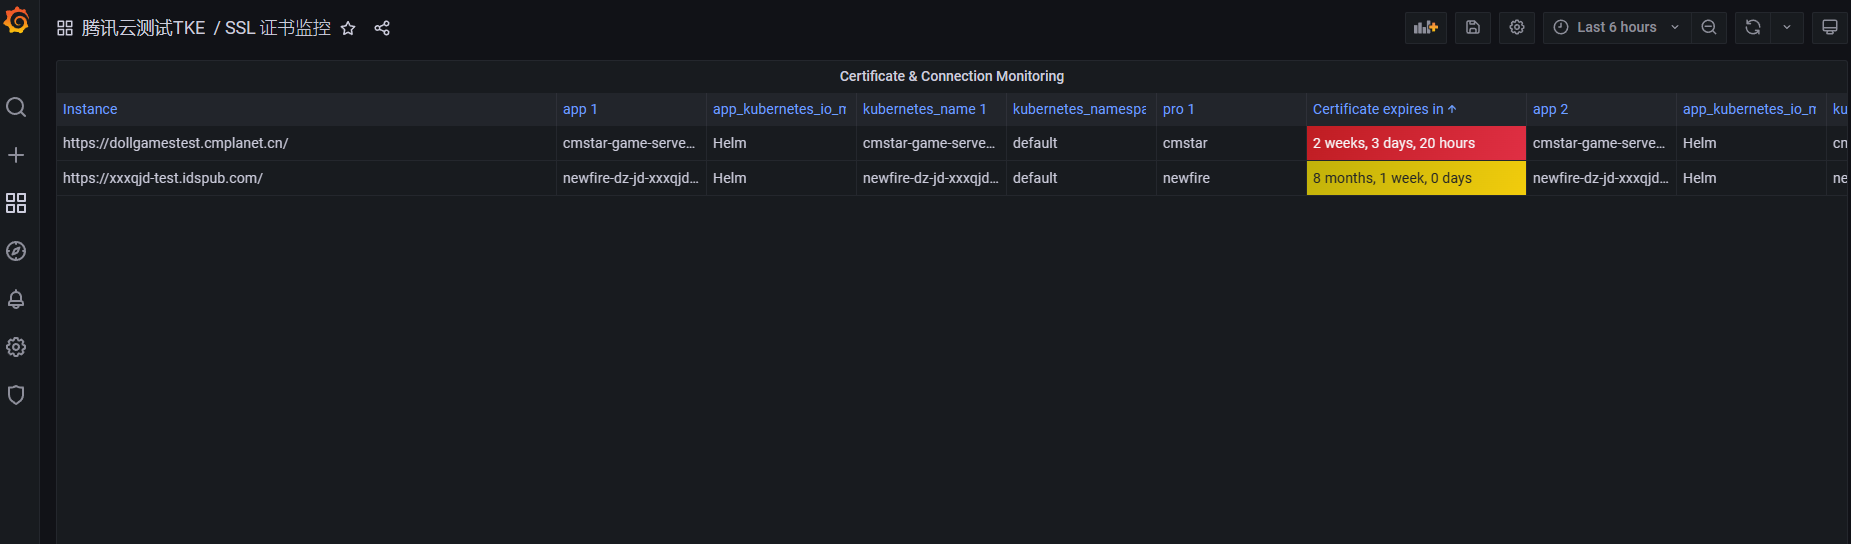This screenshot has height=544, width=1851.
Task: Open Certificate & Connection Monitoring panel menu
Action: click(951, 76)
